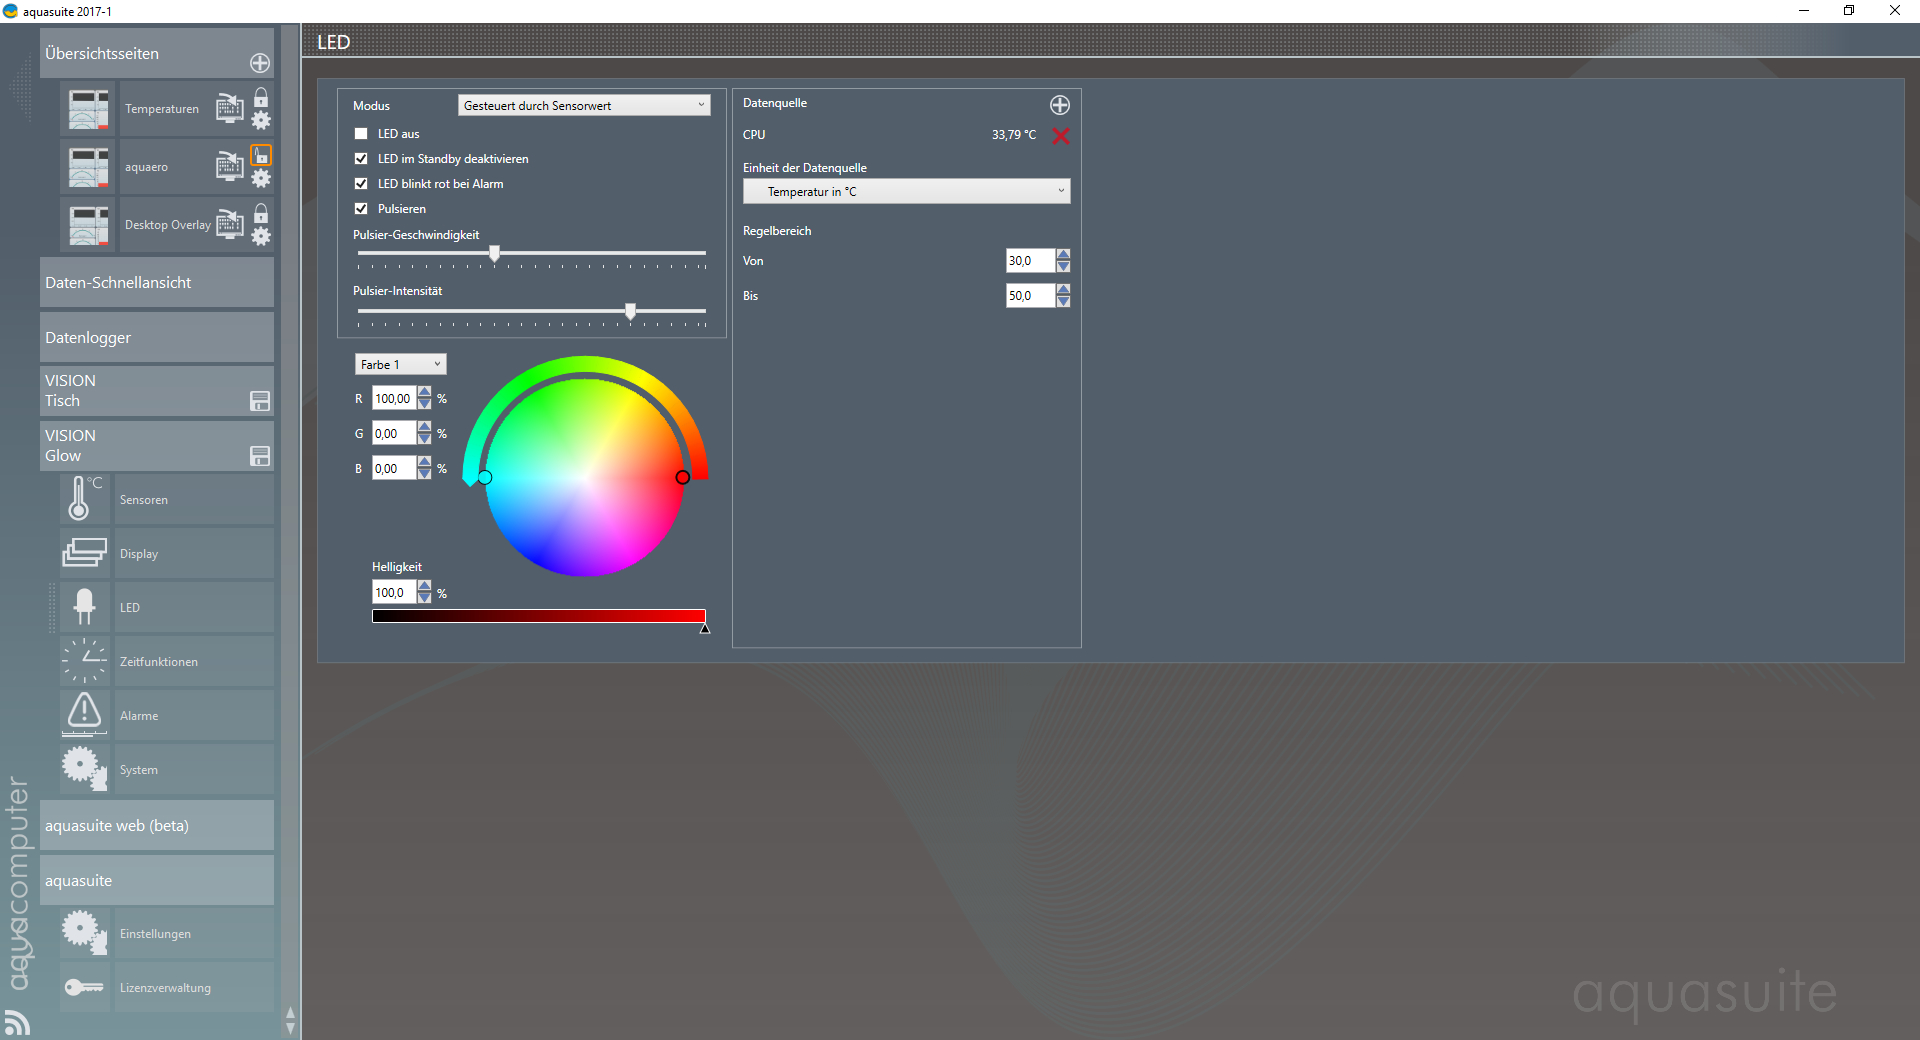Open desktop mode icon for aquaero page

(230, 166)
